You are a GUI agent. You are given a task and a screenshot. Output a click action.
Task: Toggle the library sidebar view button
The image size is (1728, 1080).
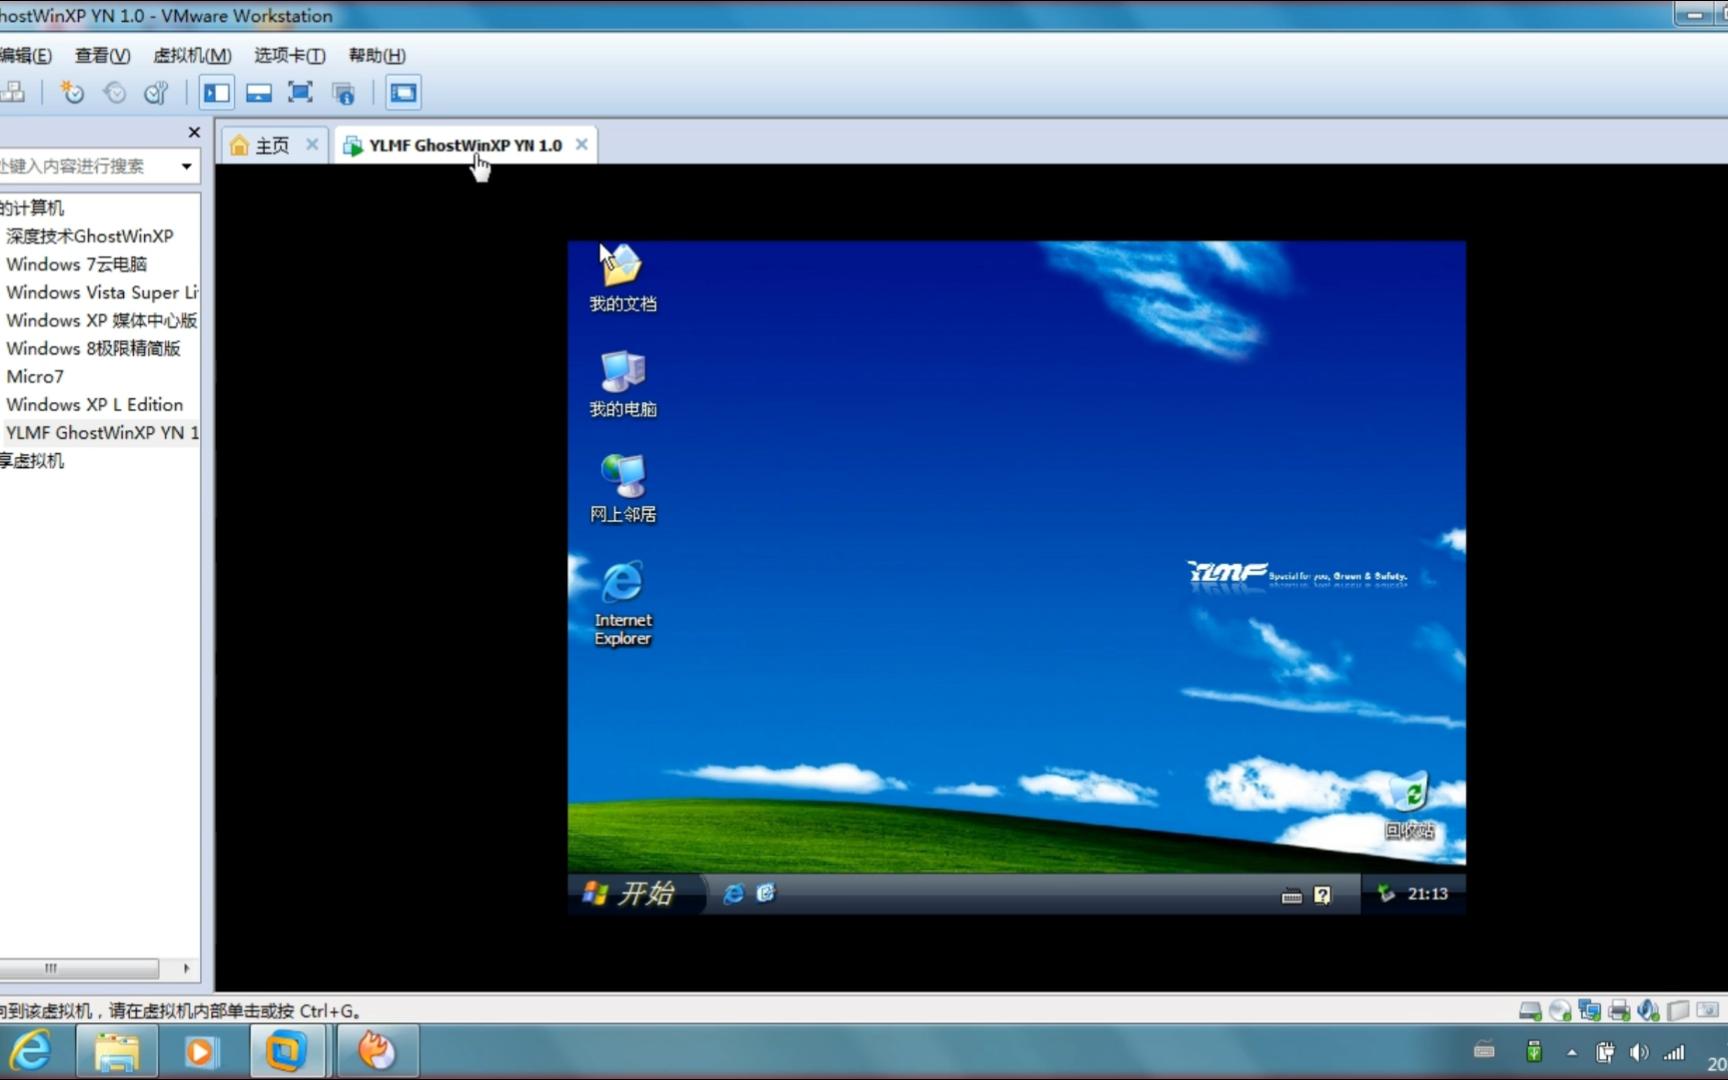pyautogui.click(x=216, y=93)
